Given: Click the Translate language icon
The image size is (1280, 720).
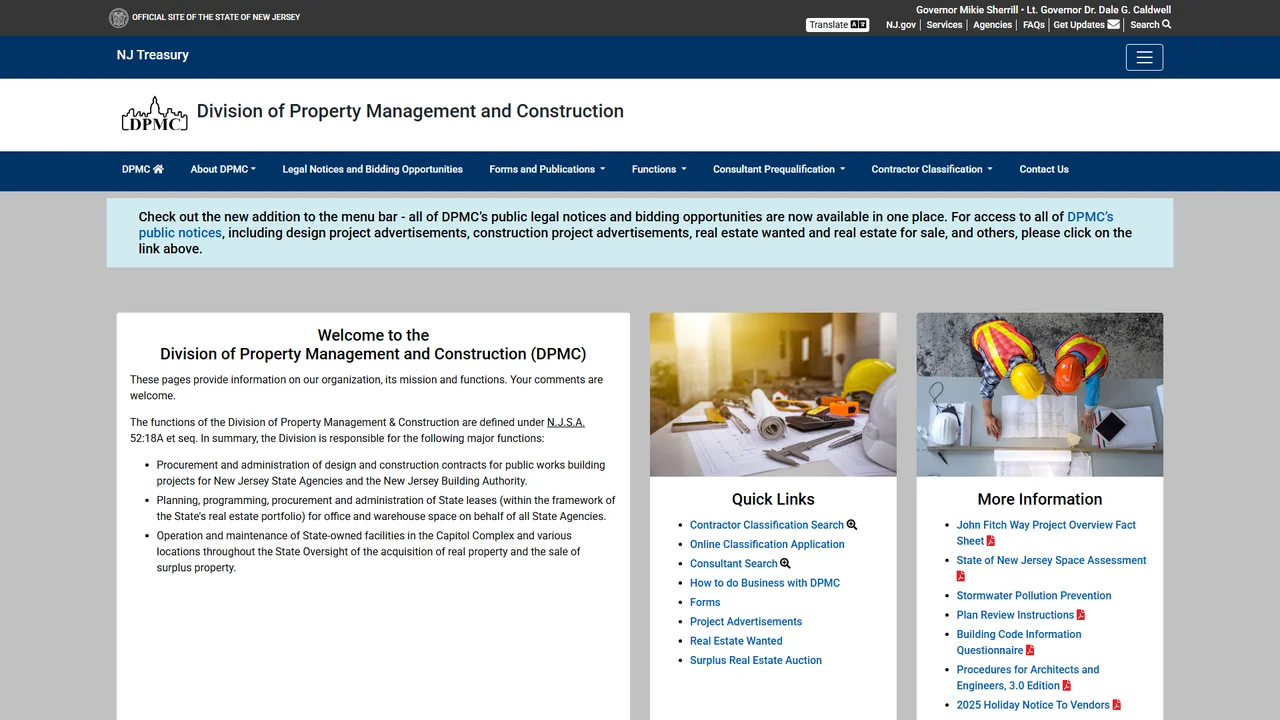Looking at the screenshot, I should click(x=858, y=25).
